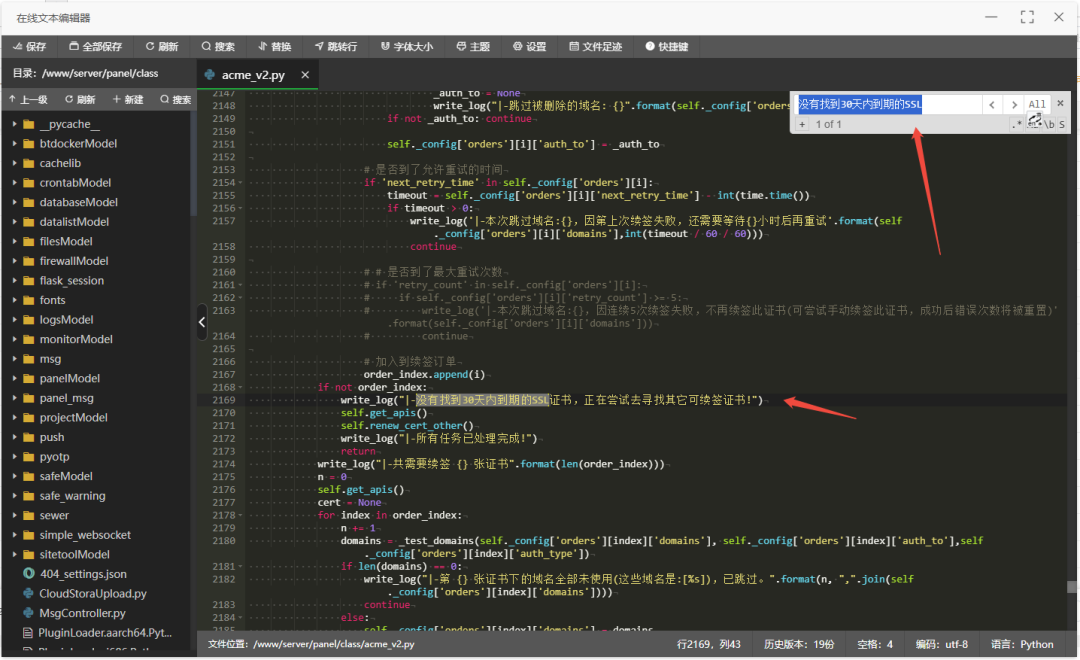Screen dimensions: 1080x660
Task: Open the CloudStoraUpload.py file
Action: (x=92, y=594)
